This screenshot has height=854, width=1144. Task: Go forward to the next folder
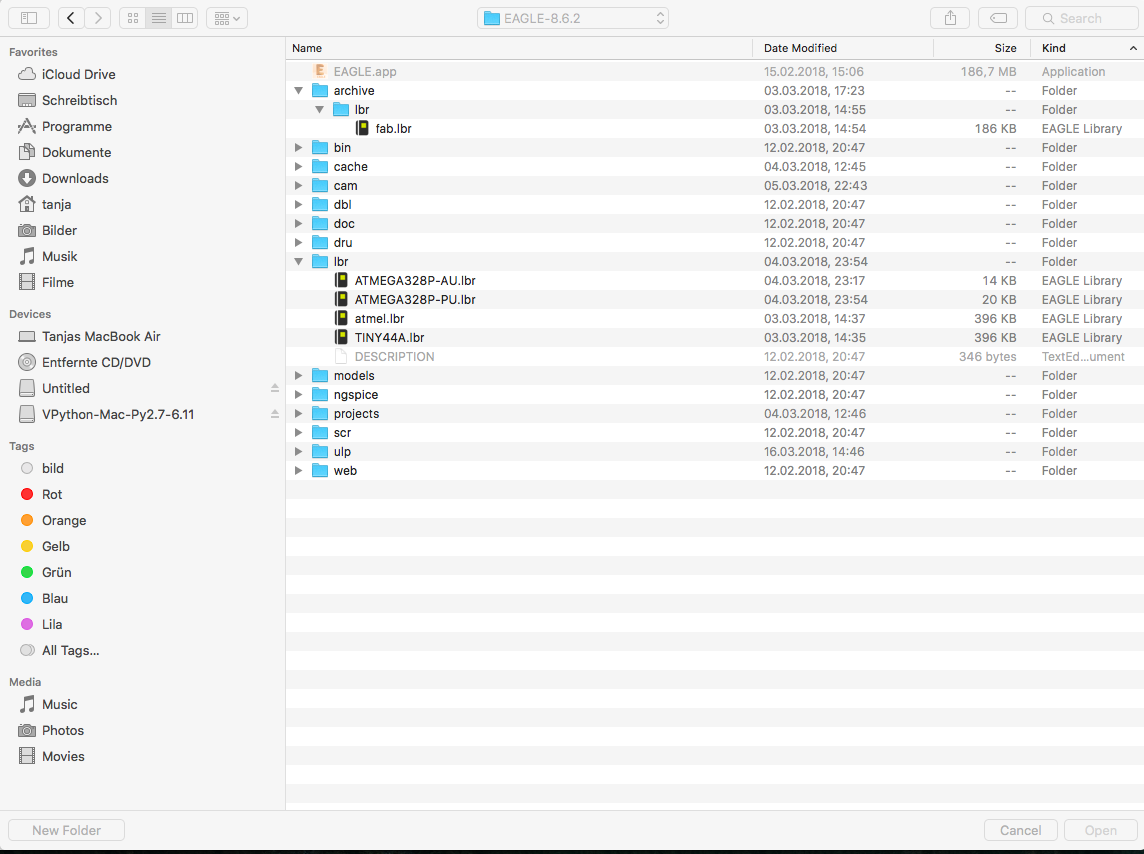point(98,18)
